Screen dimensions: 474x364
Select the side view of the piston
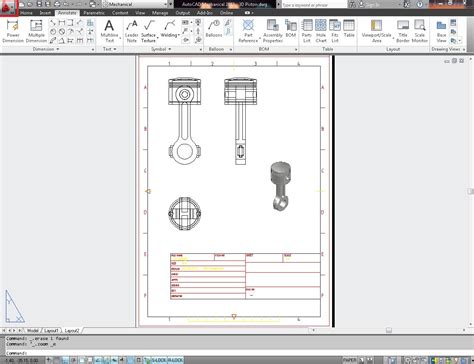tap(240, 121)
